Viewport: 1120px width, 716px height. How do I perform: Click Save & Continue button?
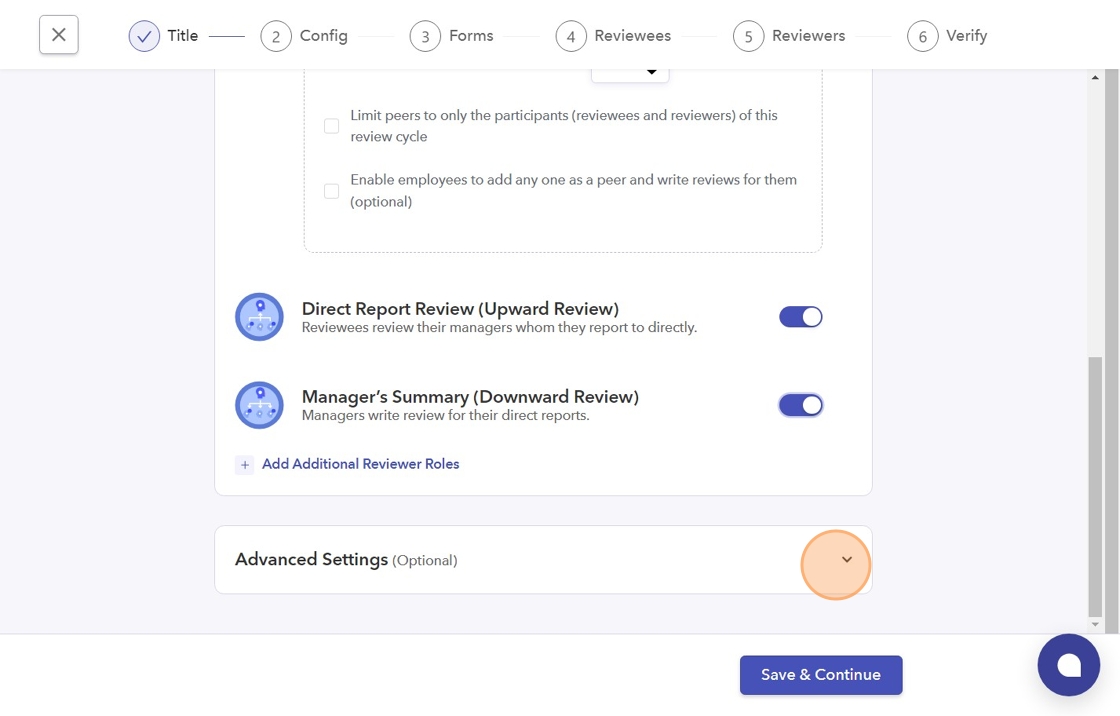click(x=821, y=675)
